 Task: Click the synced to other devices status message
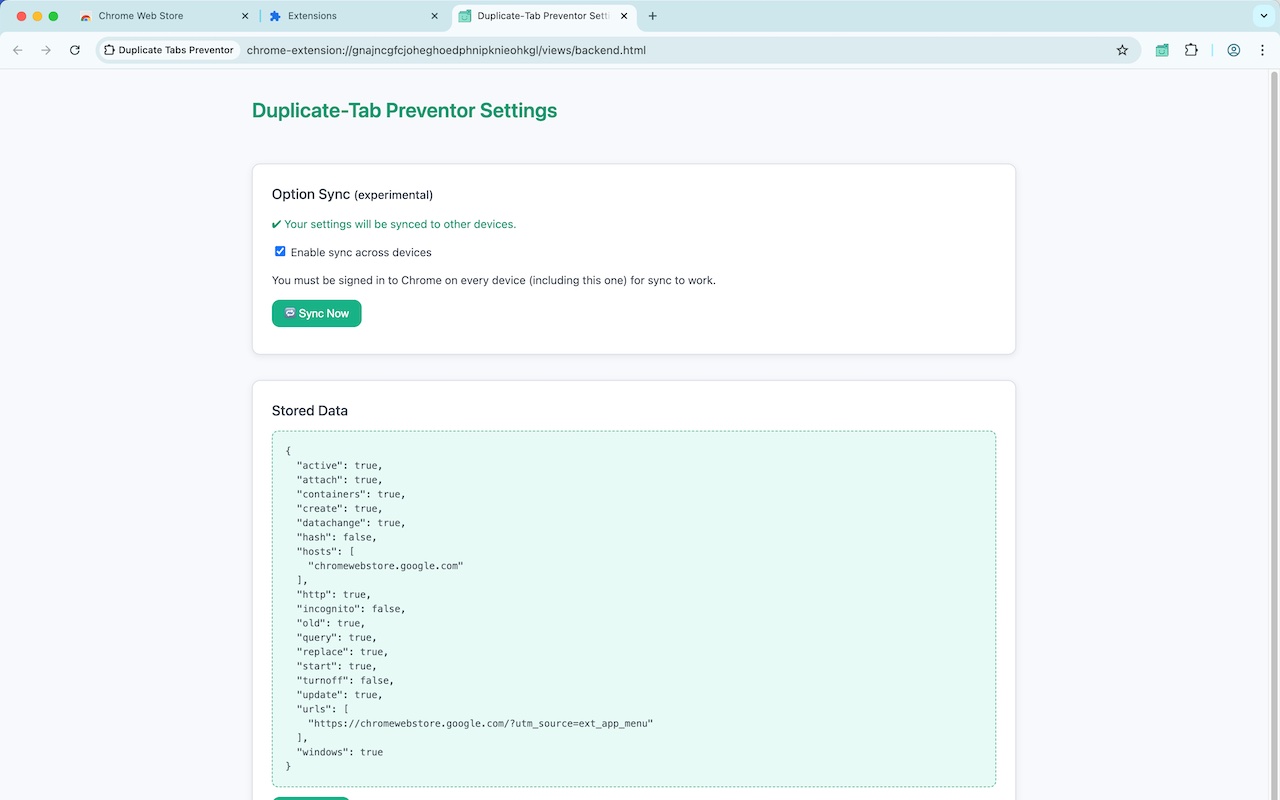[x=394, y=224]
